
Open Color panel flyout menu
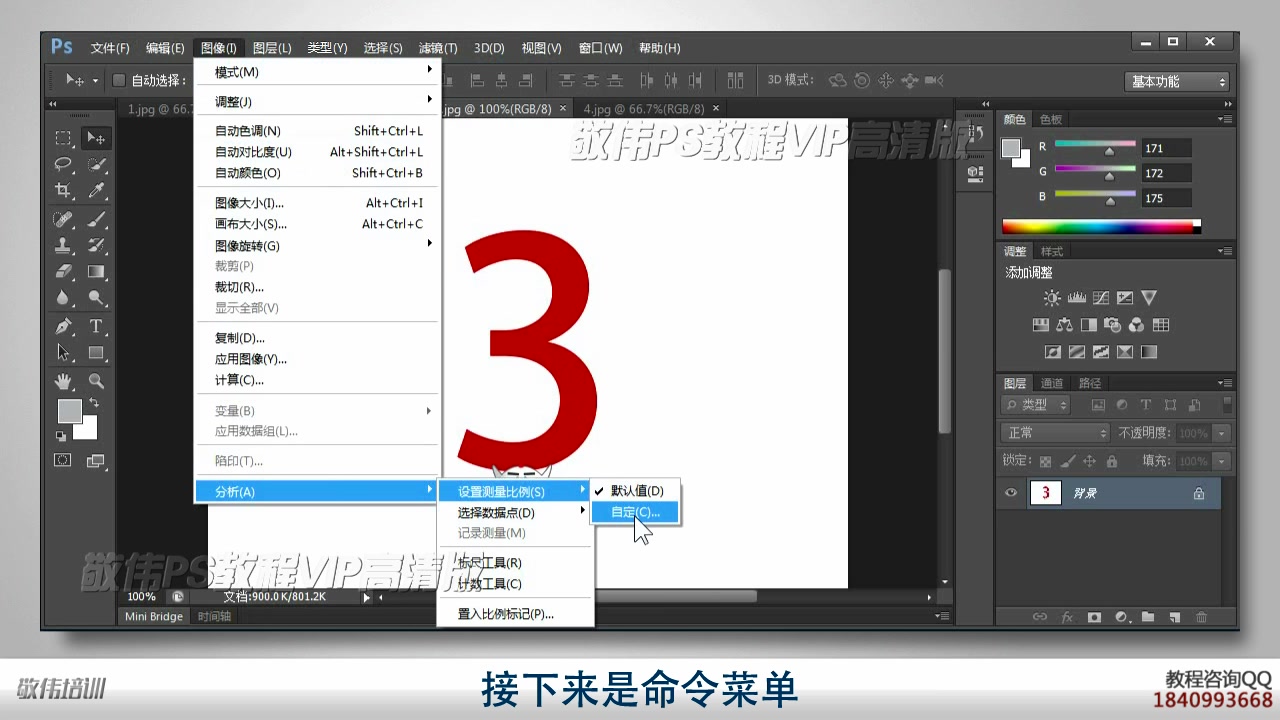pyautogui.click(x=1224, y=119)
